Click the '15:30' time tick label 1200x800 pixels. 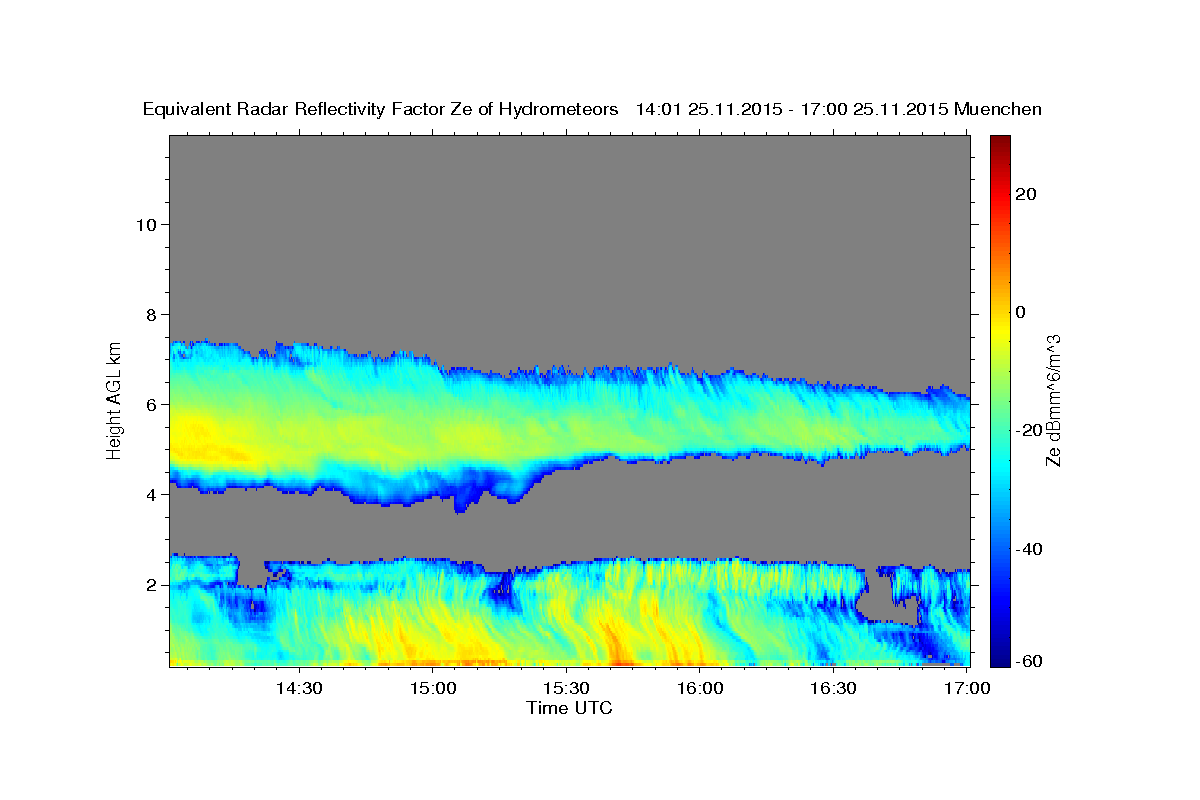(567, 688)
